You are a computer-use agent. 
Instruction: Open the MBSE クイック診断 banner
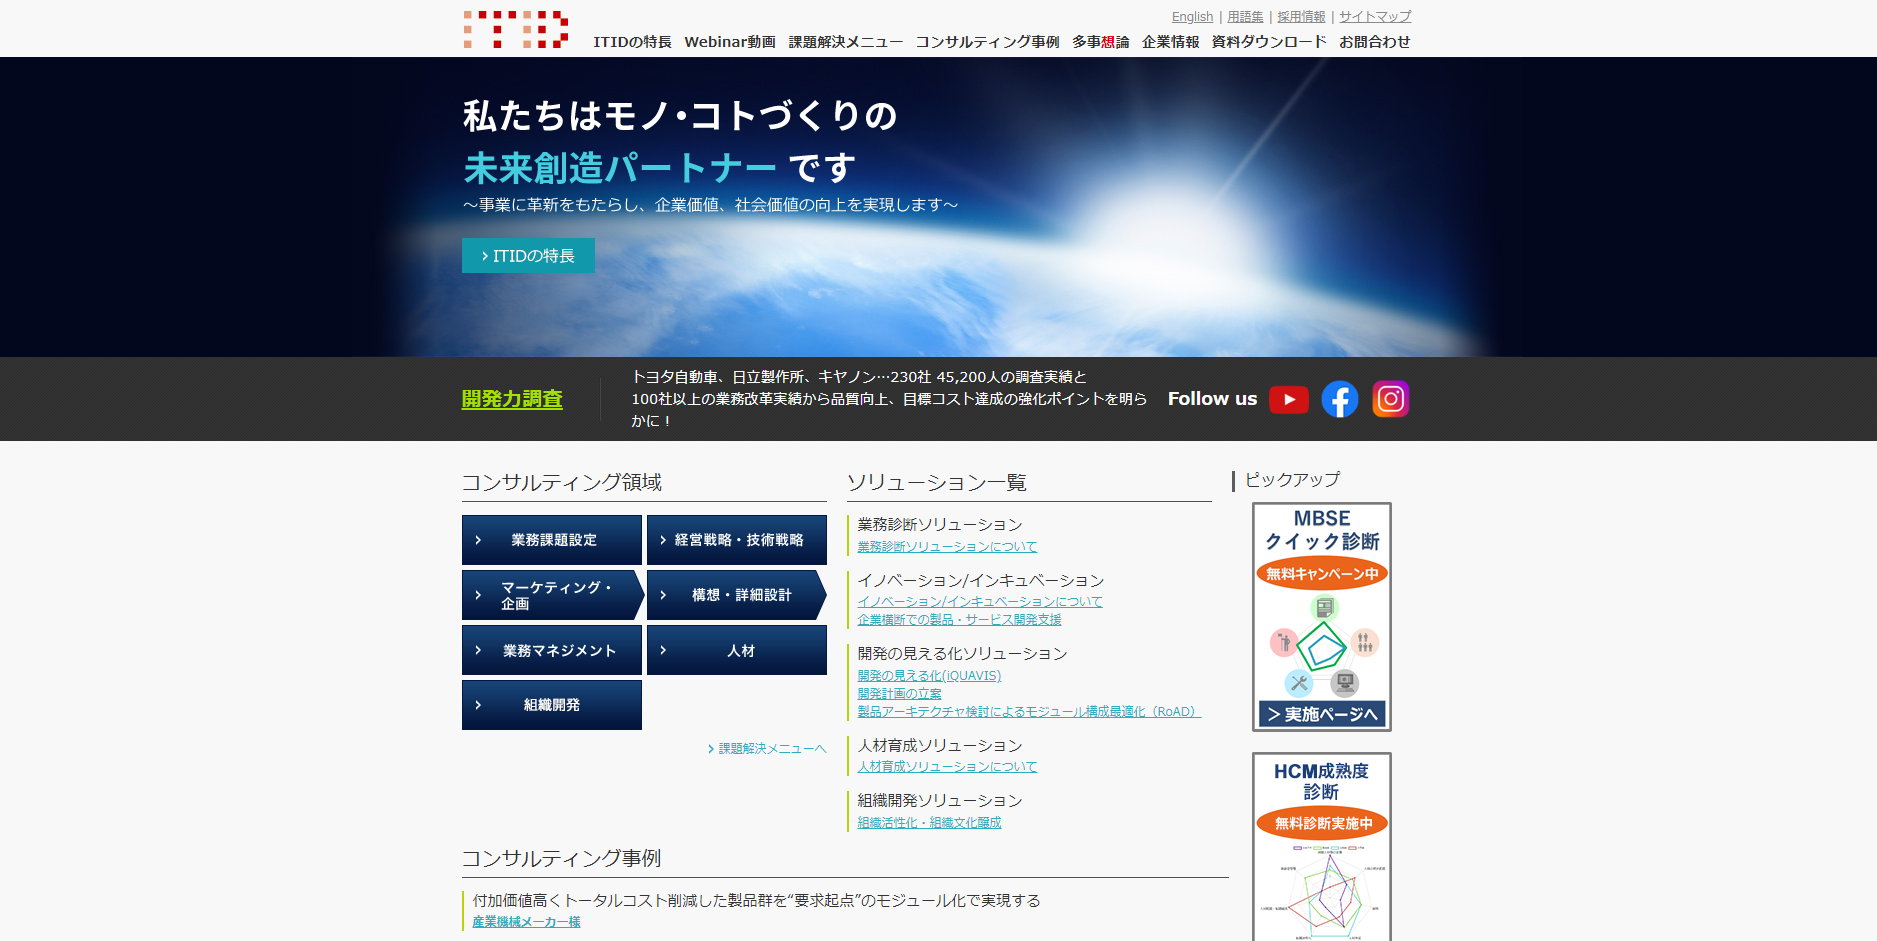coord(1321,616)
